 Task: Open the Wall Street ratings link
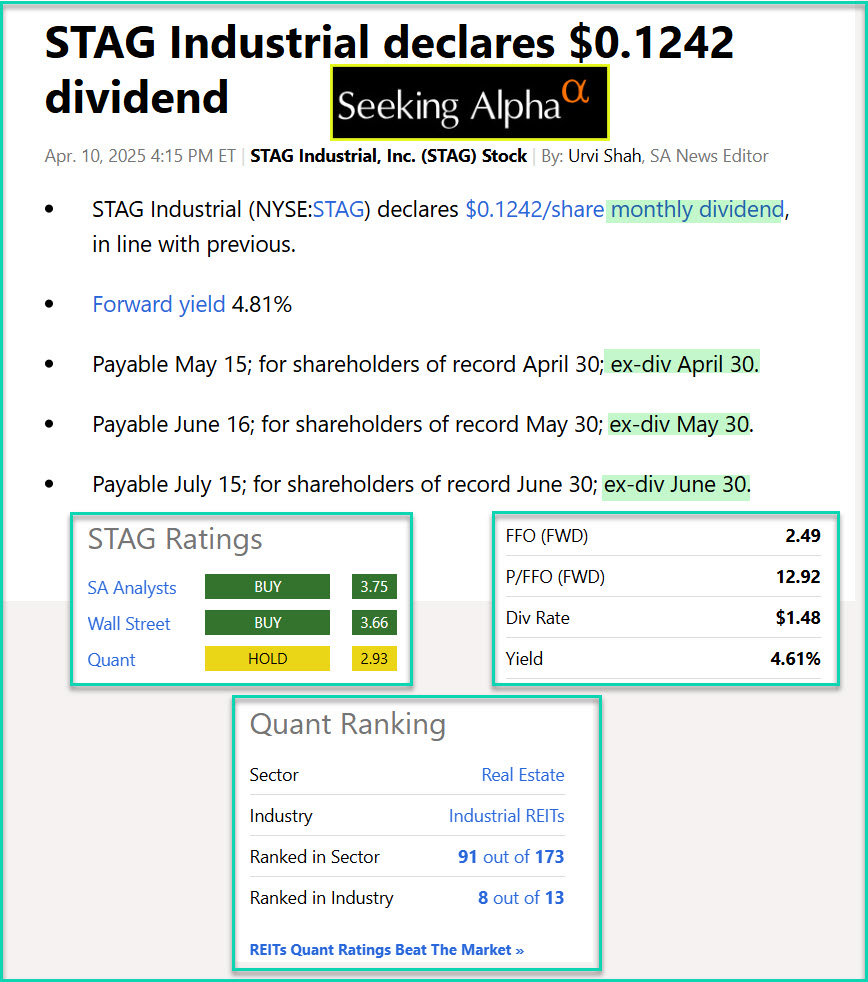click(129, 624)
